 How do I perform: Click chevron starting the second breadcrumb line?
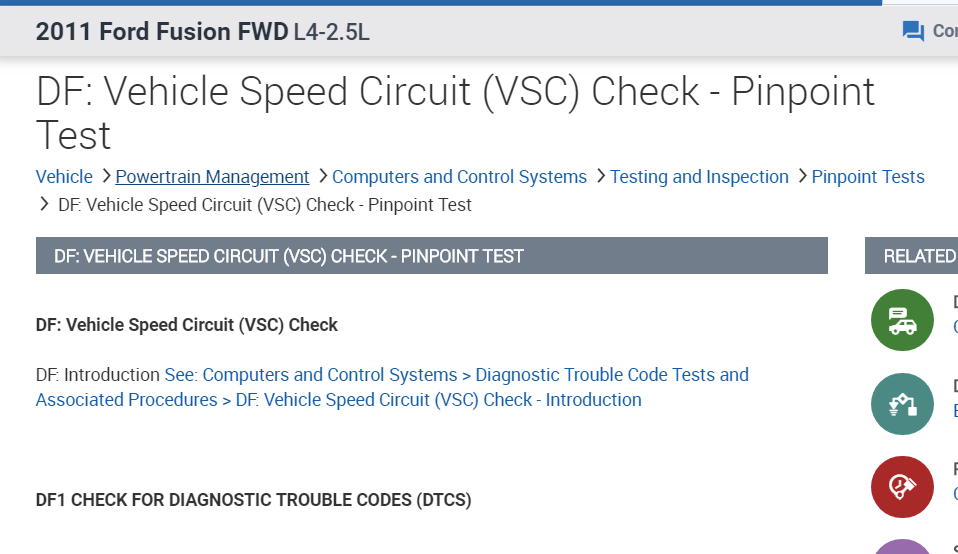point(44,204)
